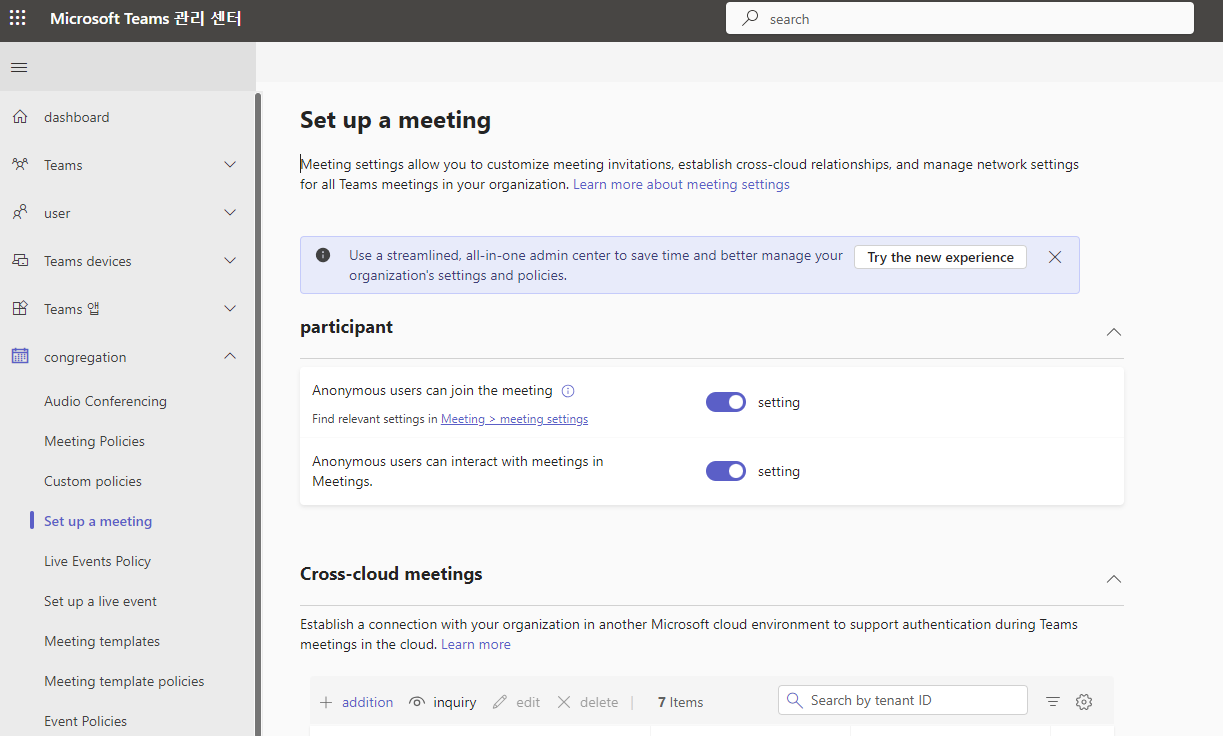Expand the Teams devices section

tap(230, 261)
